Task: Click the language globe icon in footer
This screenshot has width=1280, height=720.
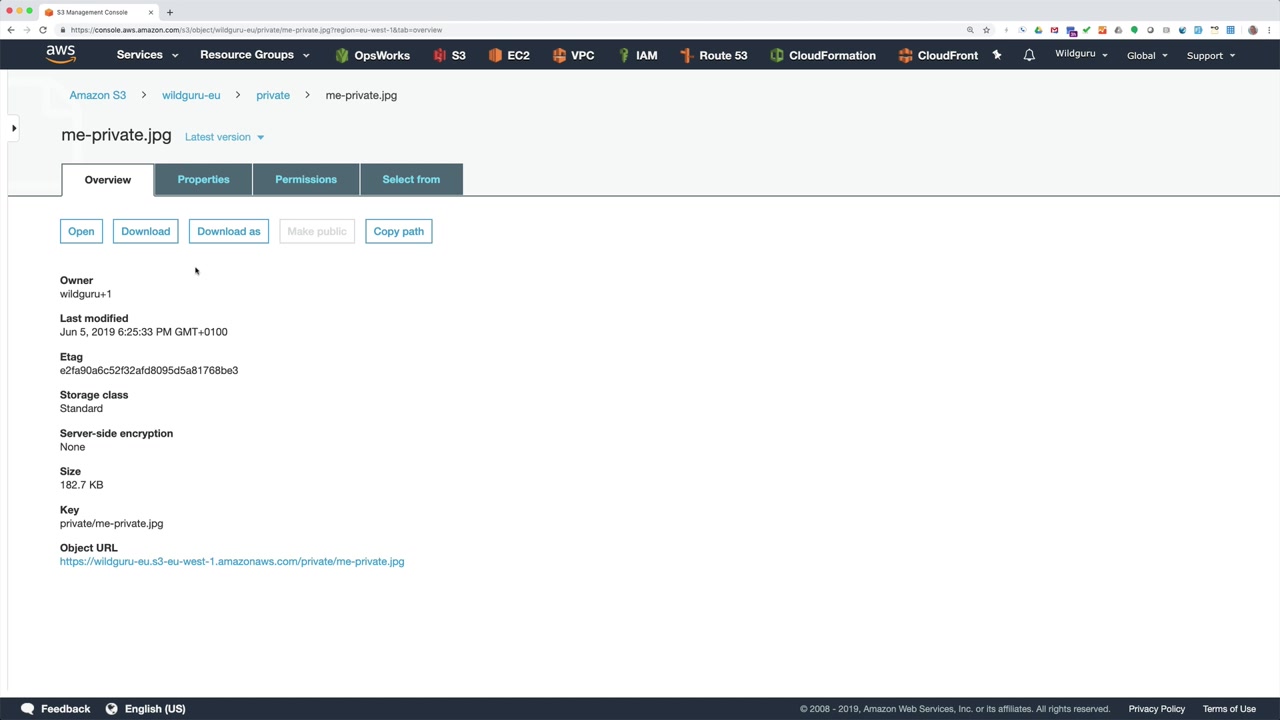Action: pos(112,709)
